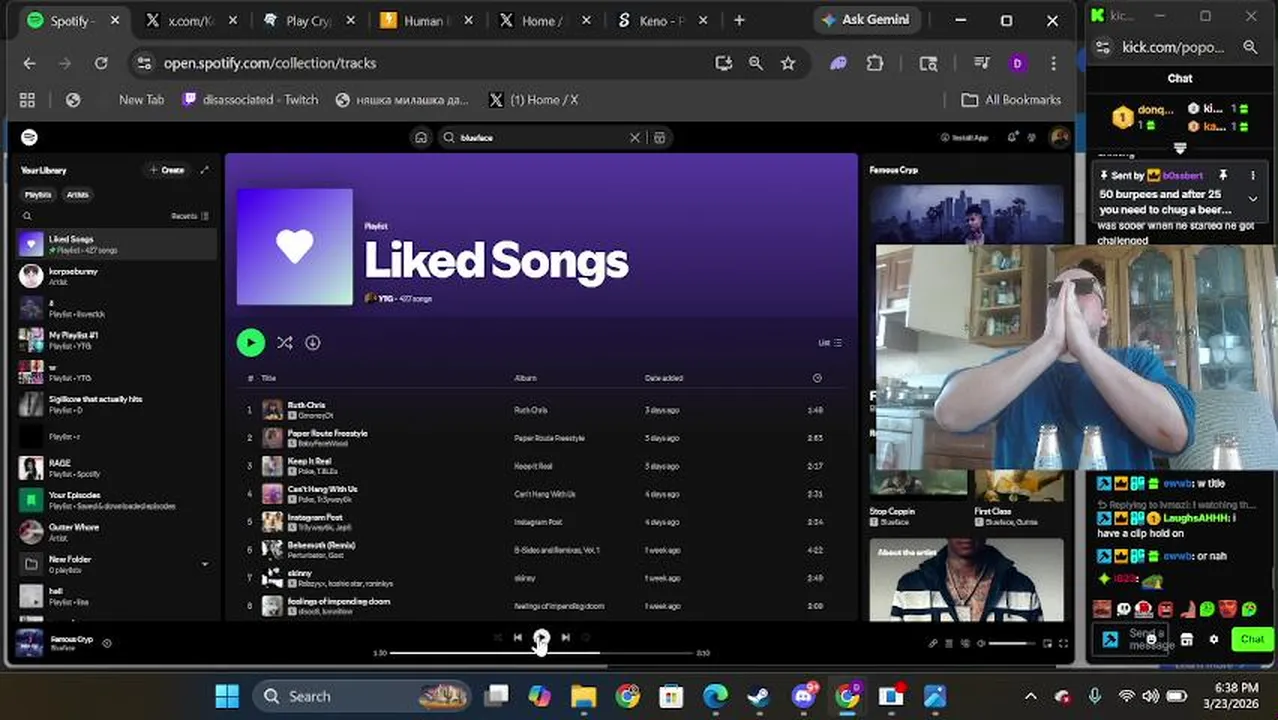1278x720 pixels.
Task: Open Chrome three-dot menu
Action: tap(1053, 63)
